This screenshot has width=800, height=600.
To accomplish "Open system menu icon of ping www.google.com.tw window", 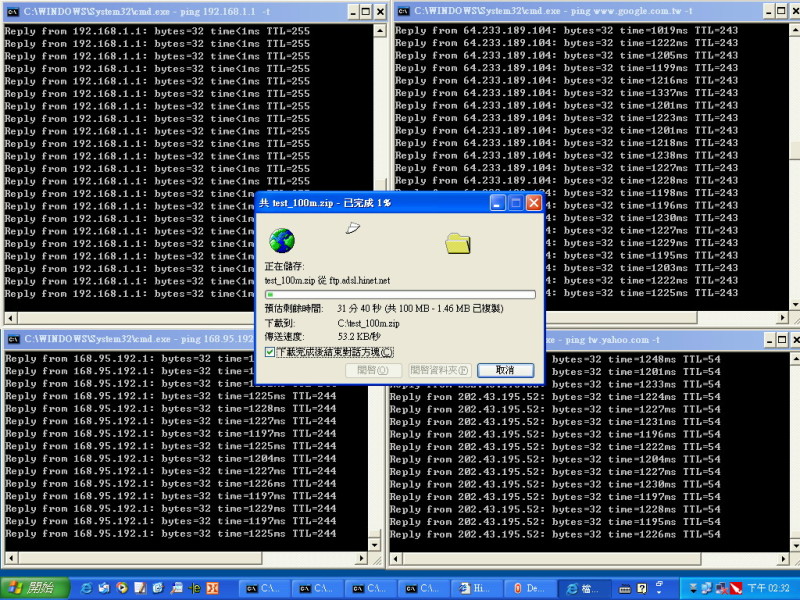I will 404,11.
